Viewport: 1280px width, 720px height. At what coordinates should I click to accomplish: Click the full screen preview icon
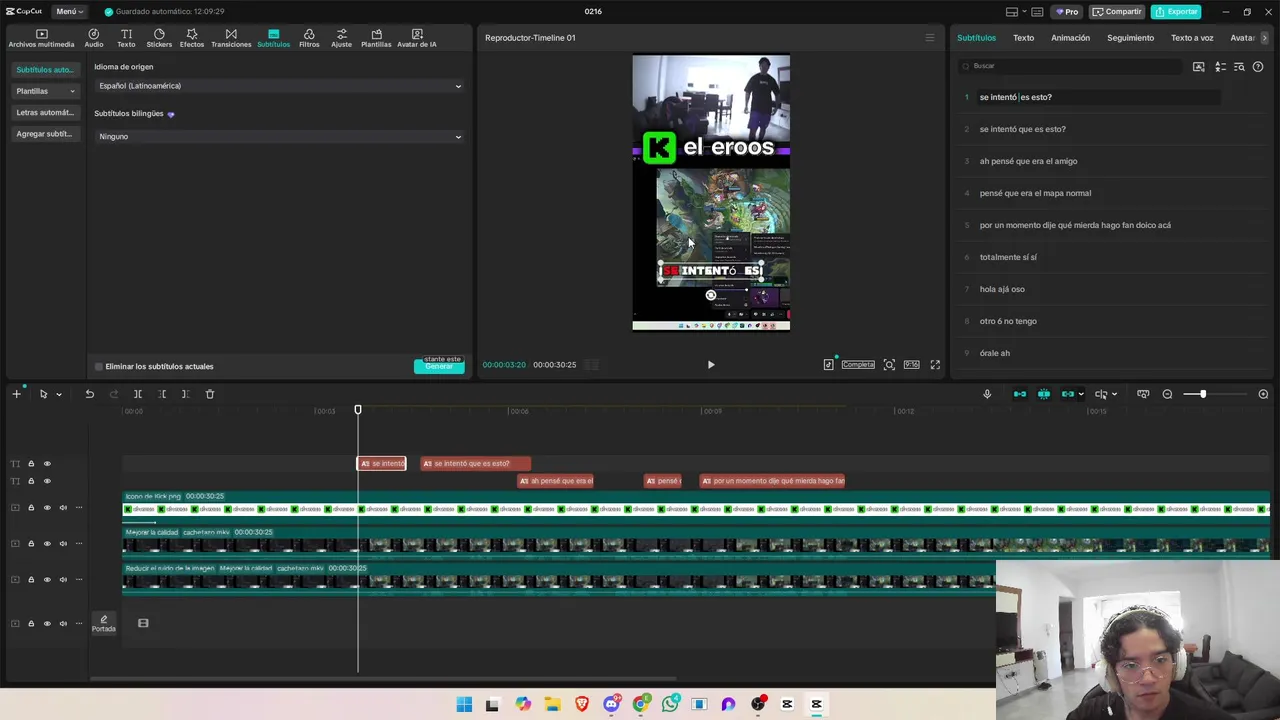click(935, 365)
